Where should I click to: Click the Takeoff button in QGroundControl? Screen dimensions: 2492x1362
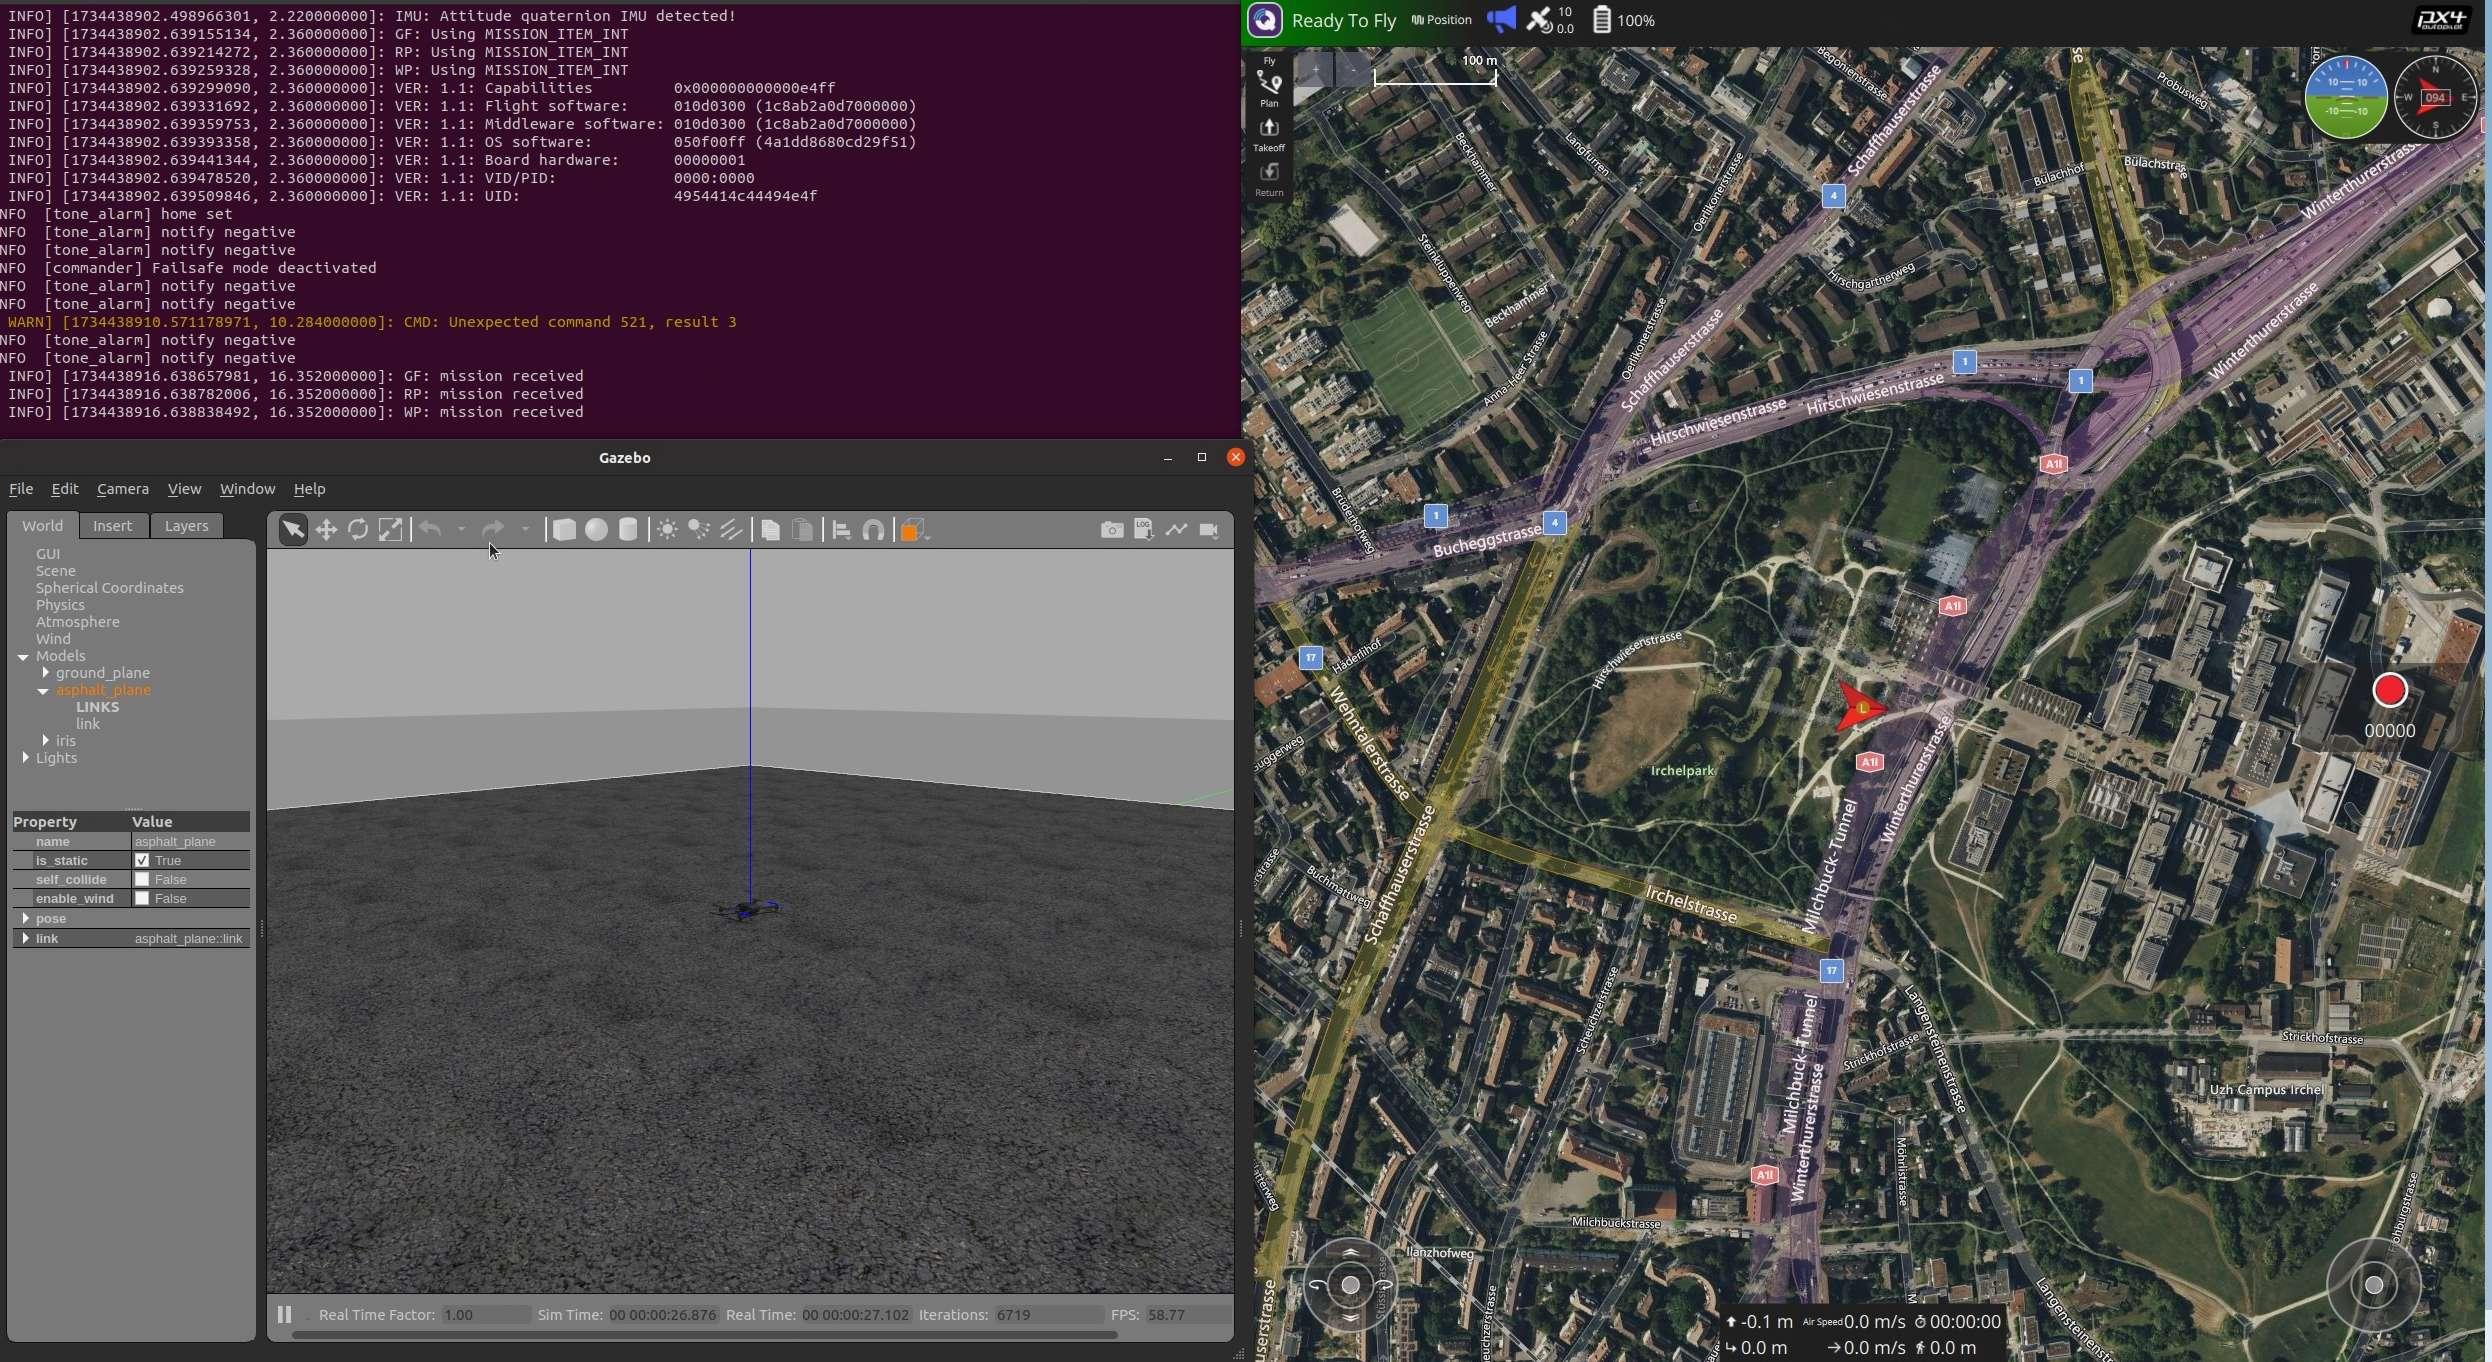coord(1269,134)
